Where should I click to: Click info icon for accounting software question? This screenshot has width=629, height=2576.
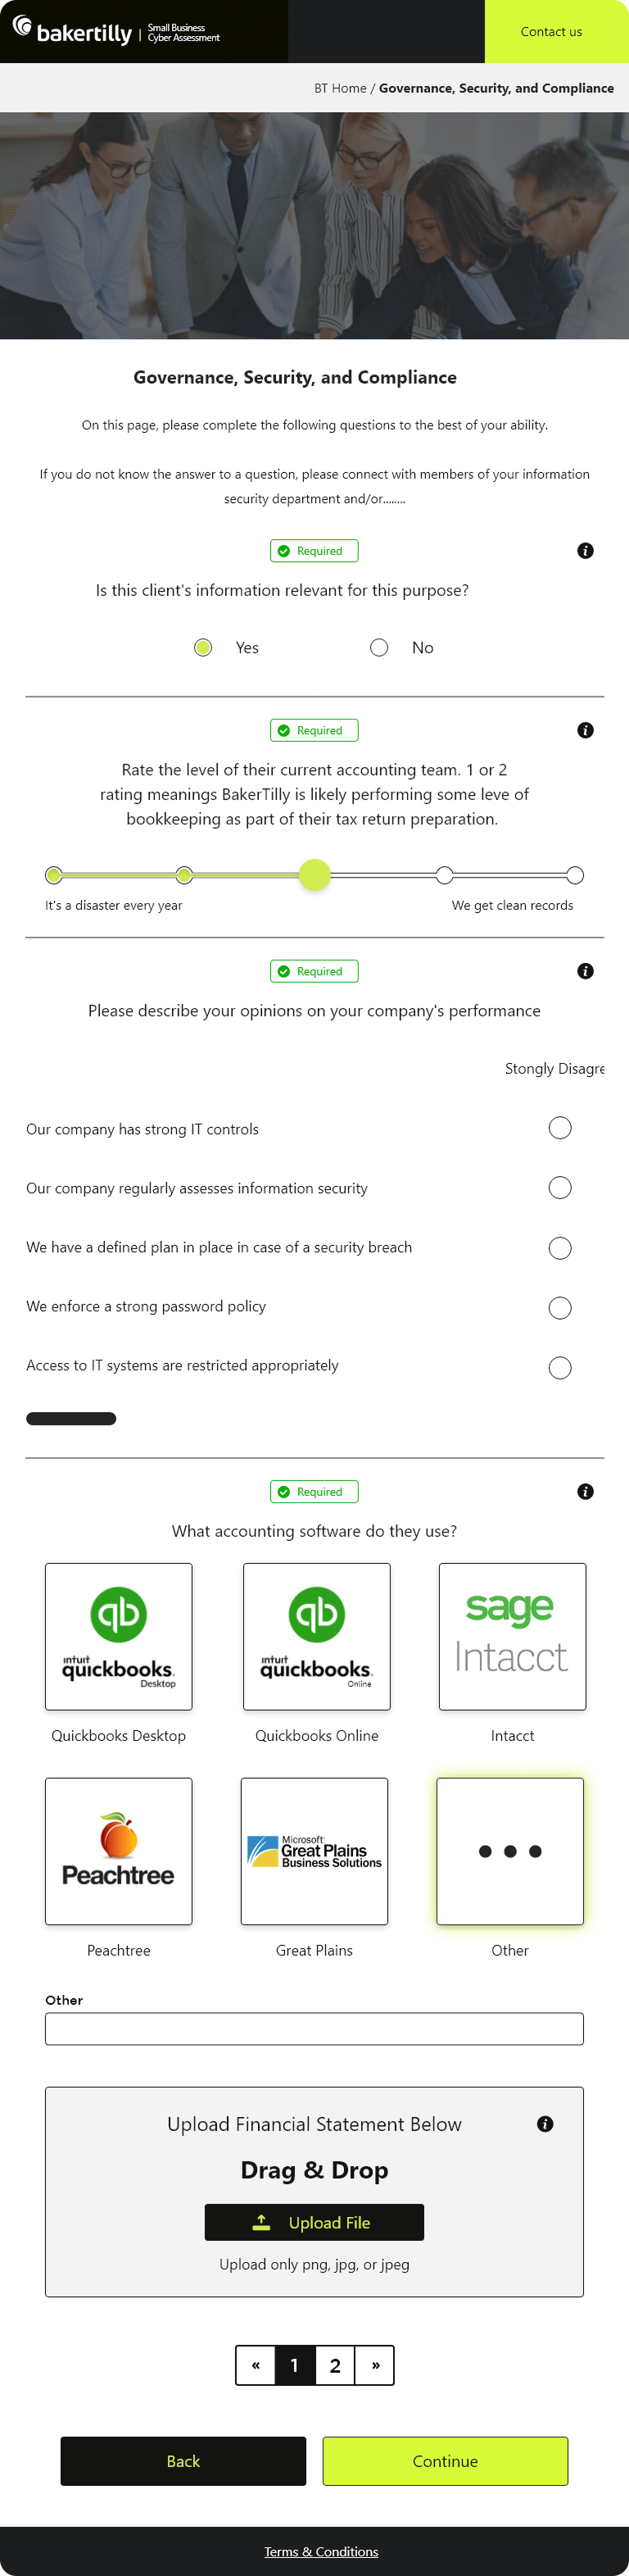tap(585, 1491)
